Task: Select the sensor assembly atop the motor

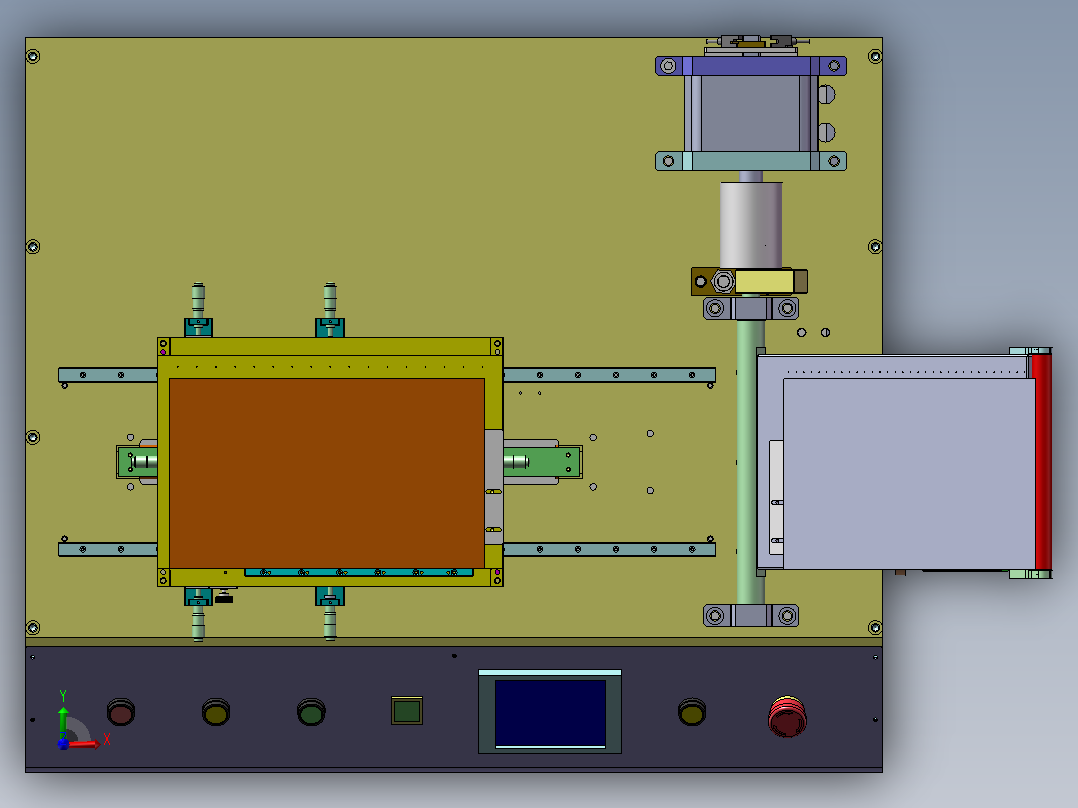Action: pyautogui.click(x=751, y=45)
